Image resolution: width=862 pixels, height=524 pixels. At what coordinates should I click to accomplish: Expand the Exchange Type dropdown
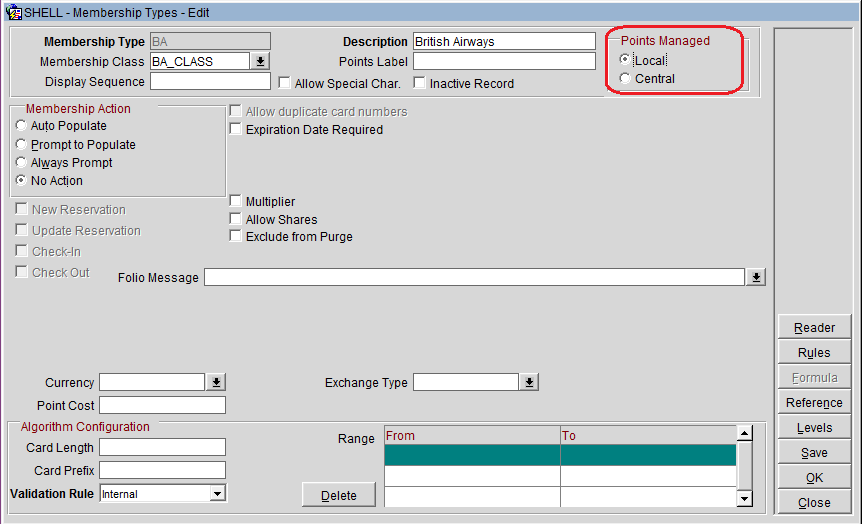(529, 383)
